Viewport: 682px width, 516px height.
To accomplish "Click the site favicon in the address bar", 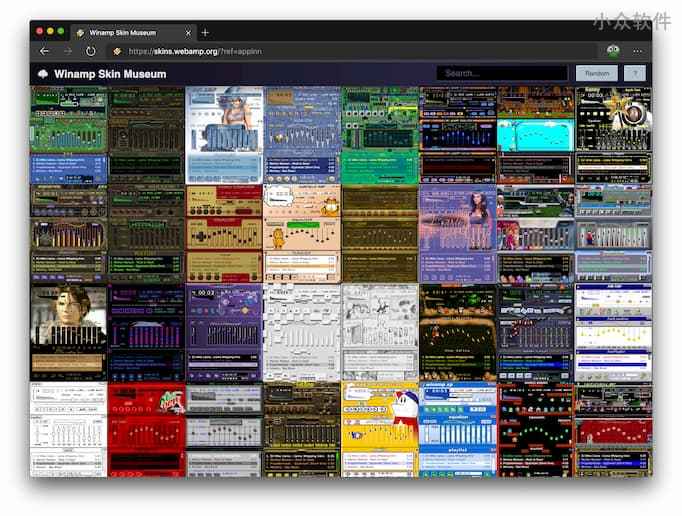I will pos(117,51).
